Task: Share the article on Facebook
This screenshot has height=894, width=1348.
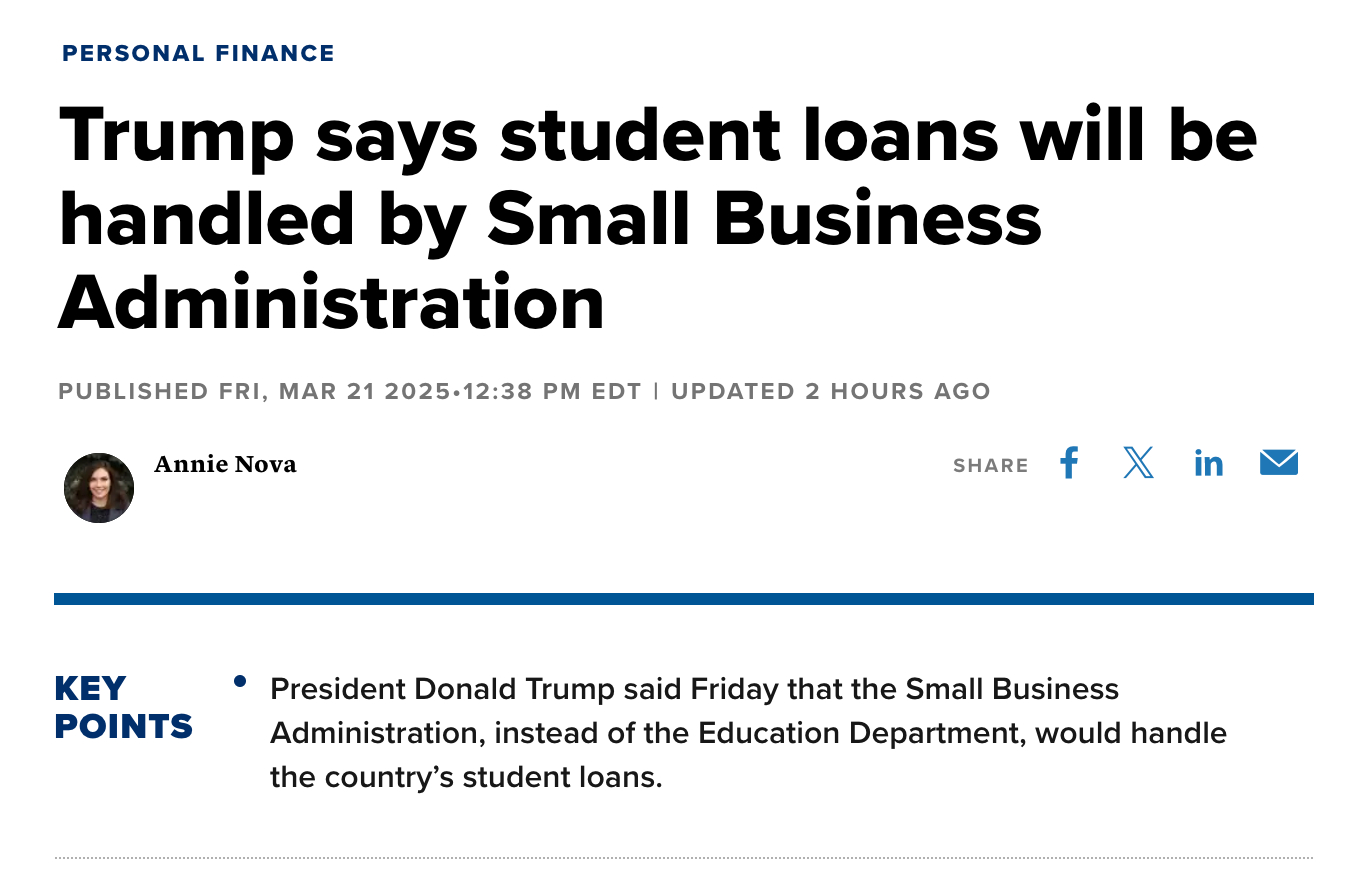Action: click(x=1069, y=463)
